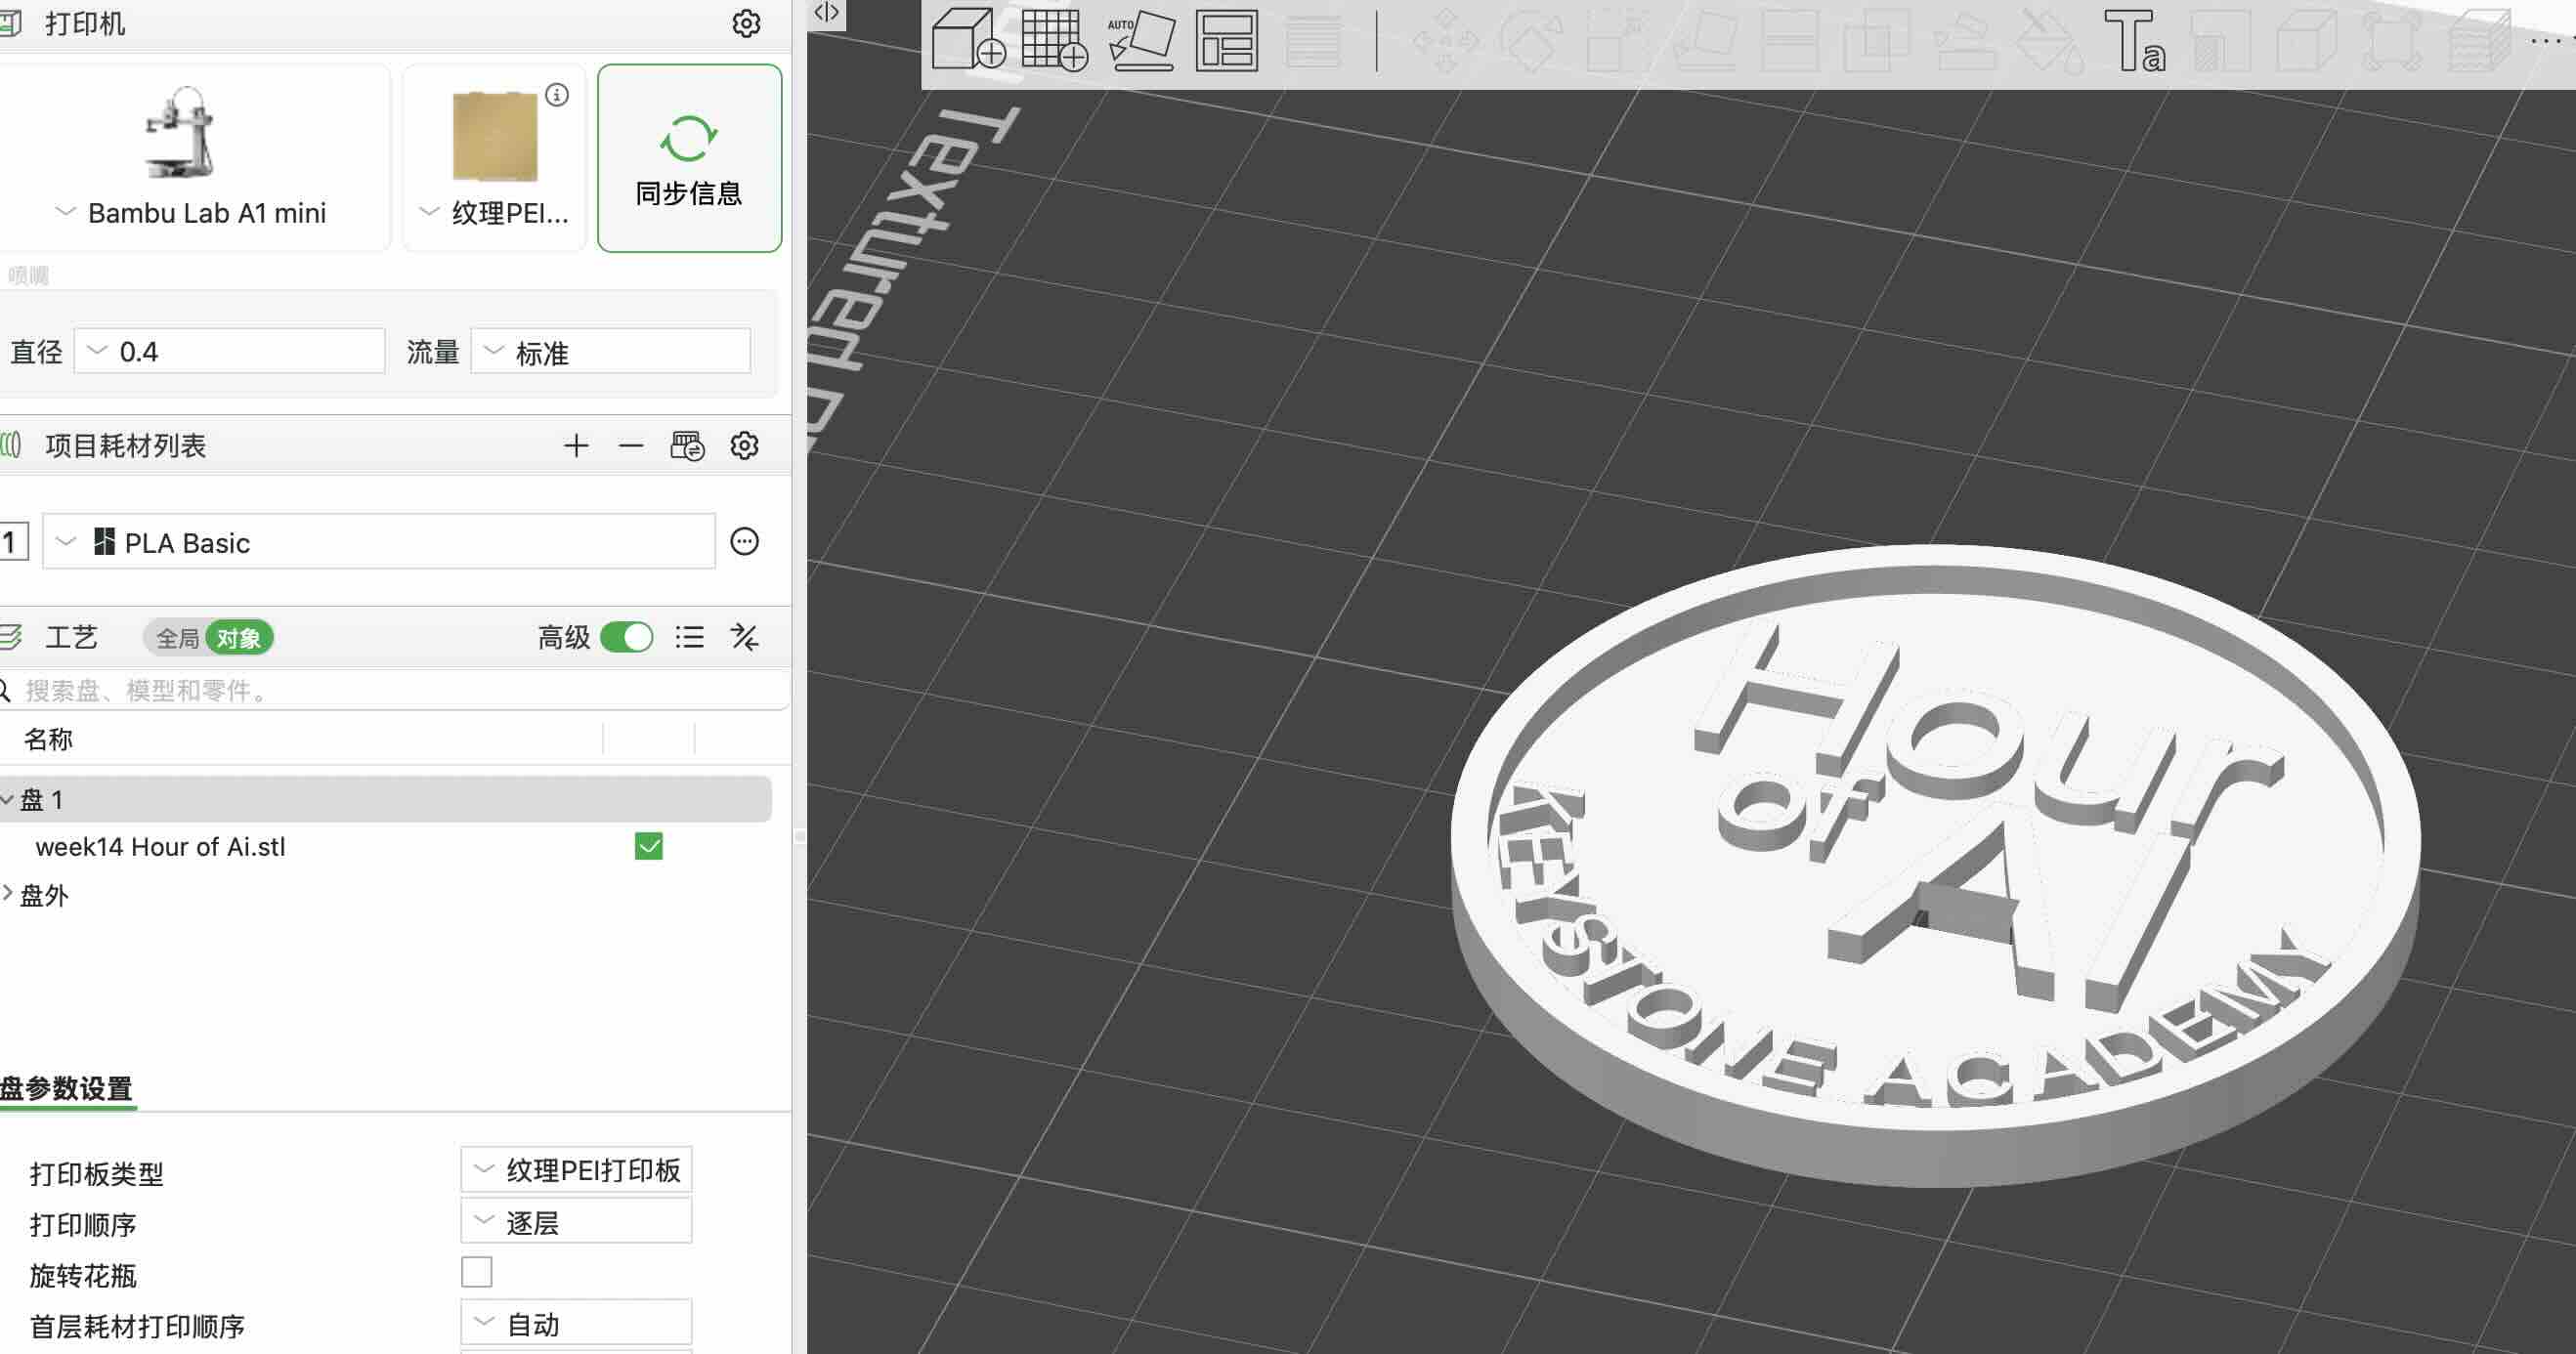Image resolution: width=2576 pixels, height=1354 pixels.
Task: Switch process scope to 对象
Action: pos(239,638)
